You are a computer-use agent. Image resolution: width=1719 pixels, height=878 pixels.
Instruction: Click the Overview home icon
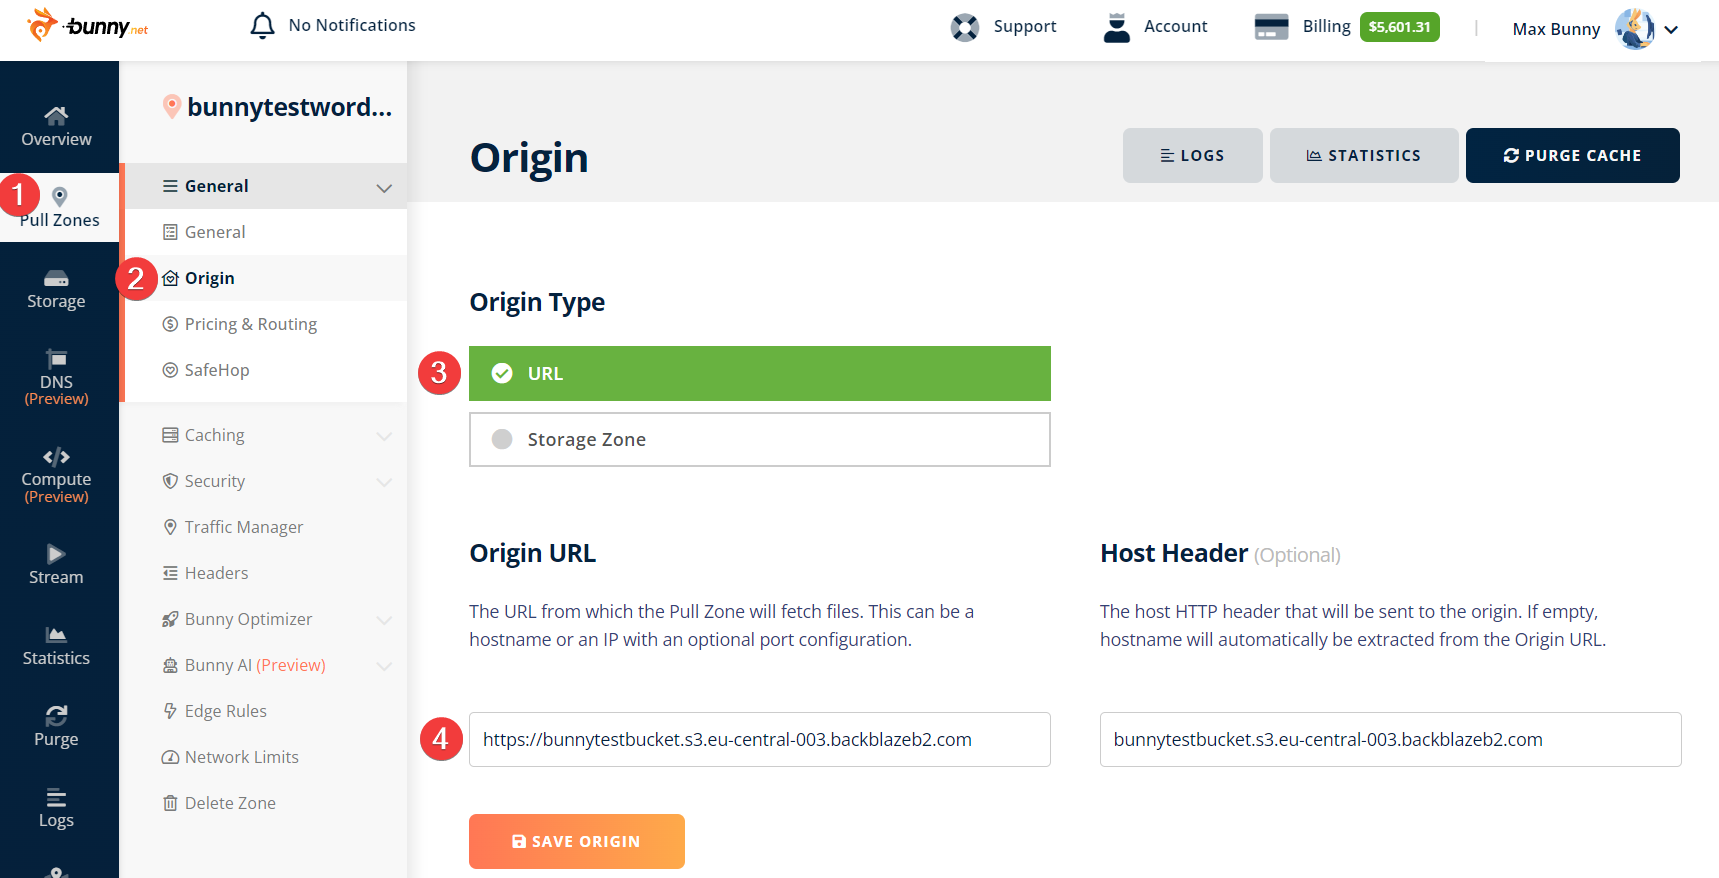56,115
